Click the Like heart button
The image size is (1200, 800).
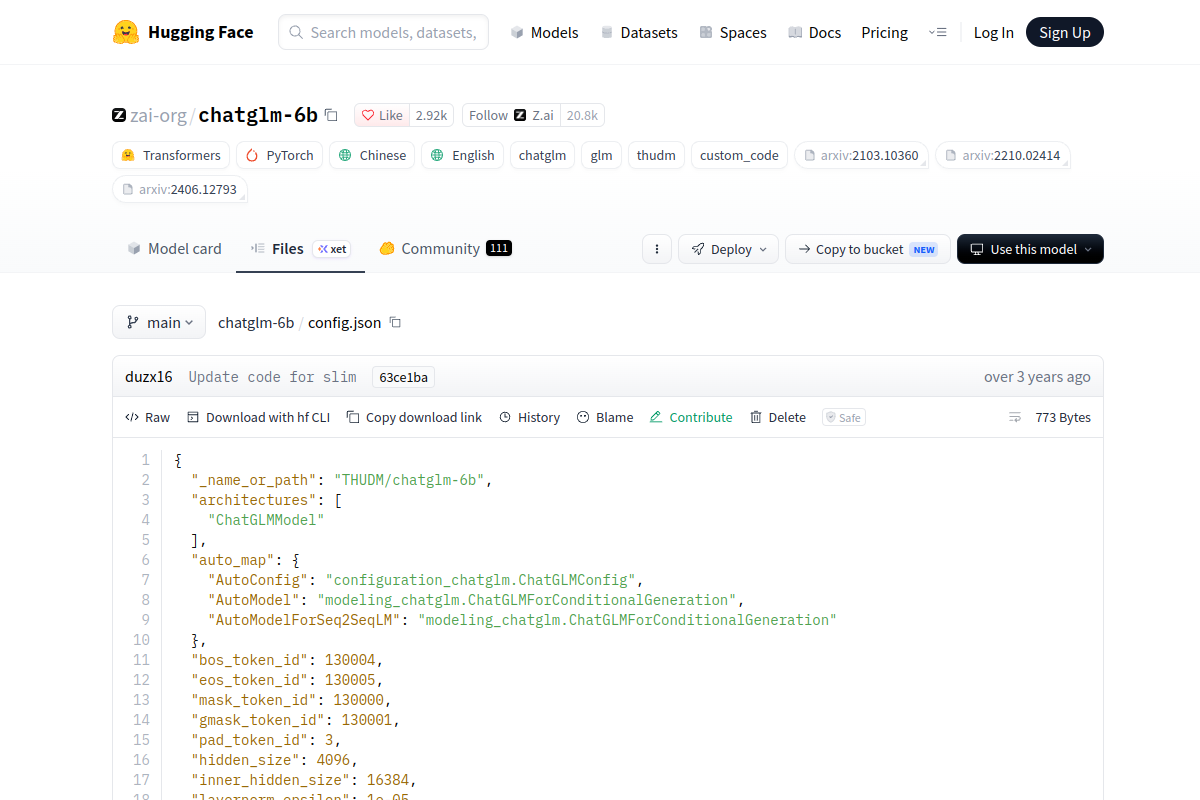(x=382, y=115)
